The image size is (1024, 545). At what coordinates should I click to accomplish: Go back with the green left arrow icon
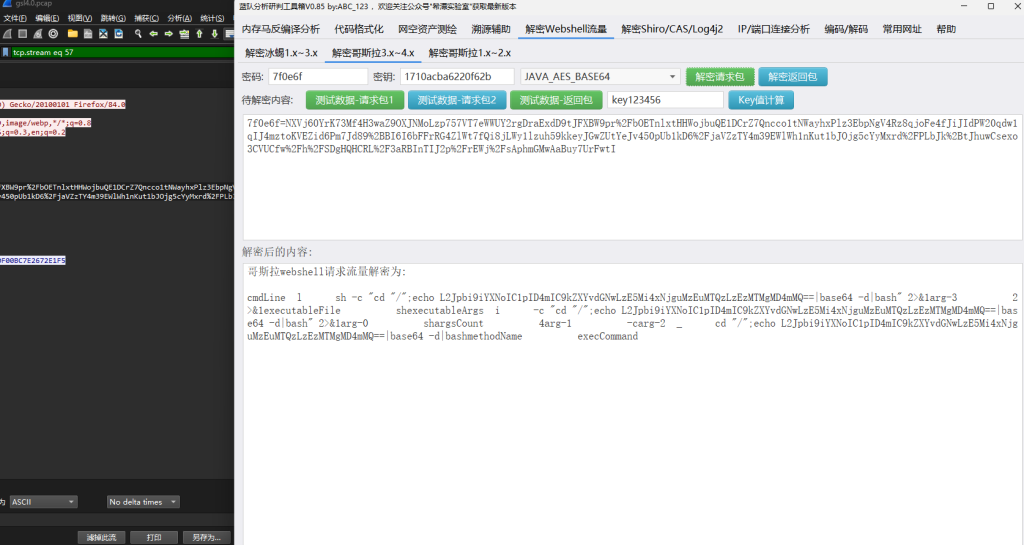coord(153,33)
